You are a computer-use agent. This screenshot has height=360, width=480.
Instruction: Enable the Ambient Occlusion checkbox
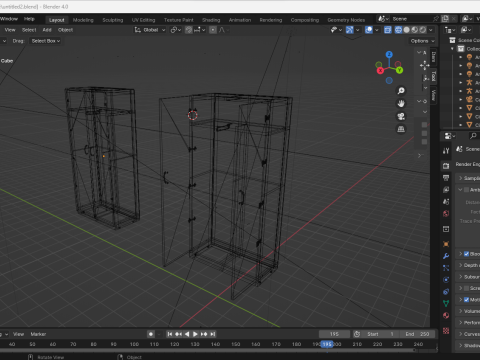466,190
